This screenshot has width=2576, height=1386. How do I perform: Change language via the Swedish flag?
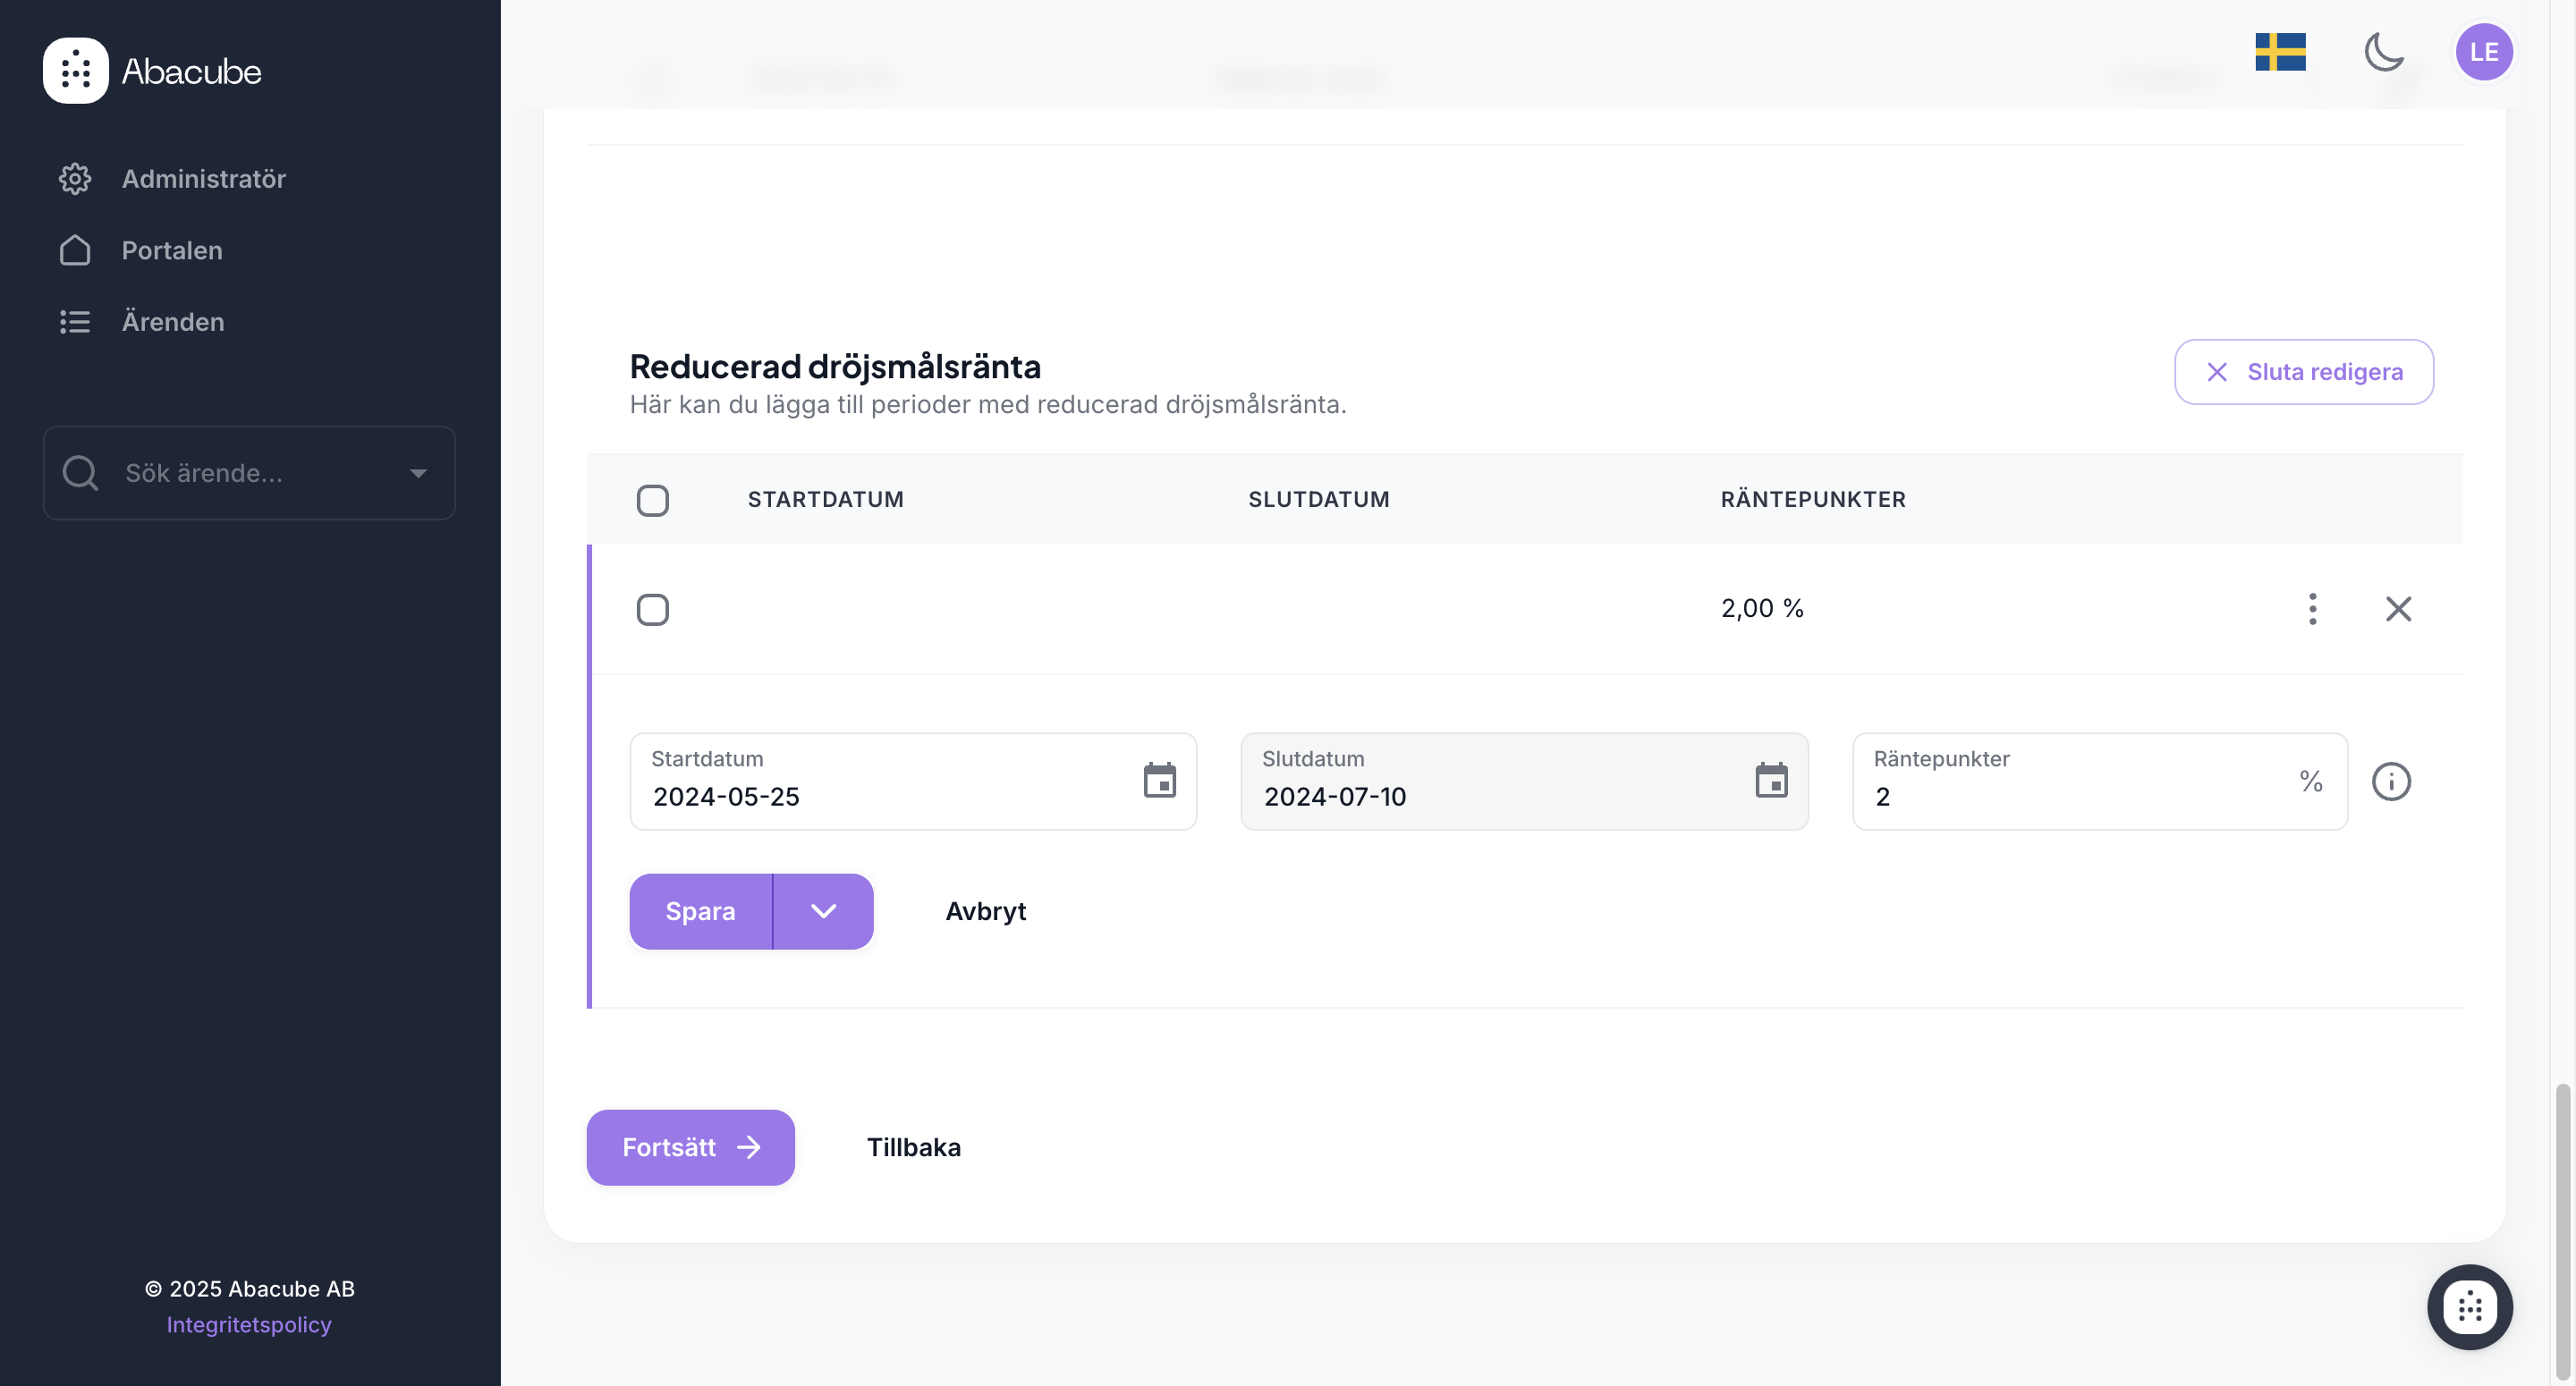coord(2279,52)
